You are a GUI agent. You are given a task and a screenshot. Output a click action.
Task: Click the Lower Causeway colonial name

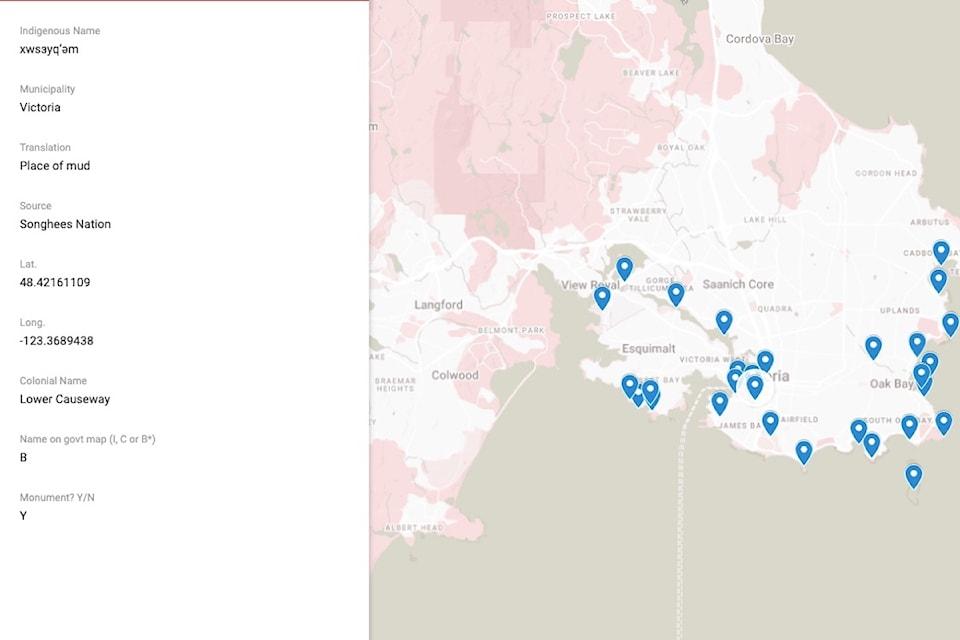(65, 399)
